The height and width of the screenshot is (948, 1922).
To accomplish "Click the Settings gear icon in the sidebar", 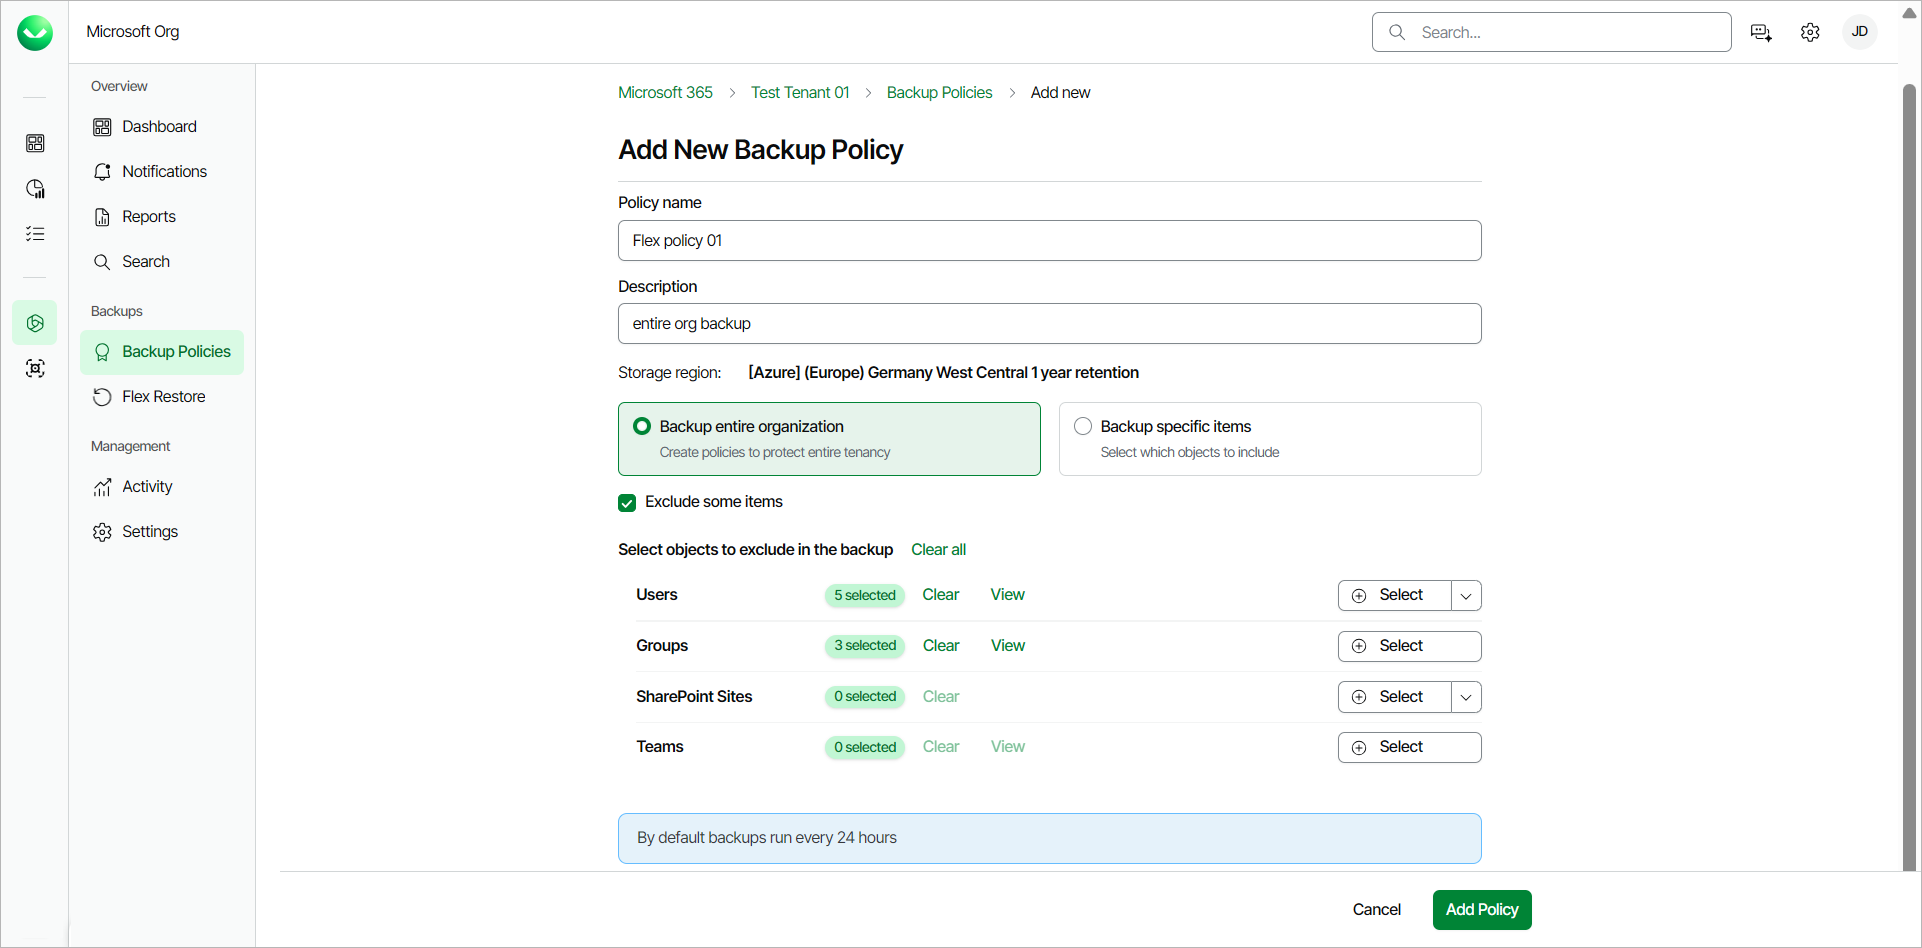I will tap(102, 532).
